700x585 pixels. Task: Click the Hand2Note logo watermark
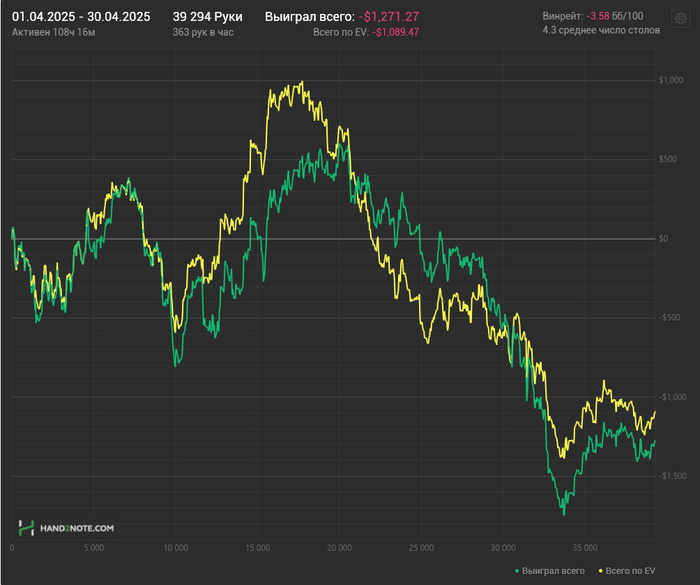(67, 527)
